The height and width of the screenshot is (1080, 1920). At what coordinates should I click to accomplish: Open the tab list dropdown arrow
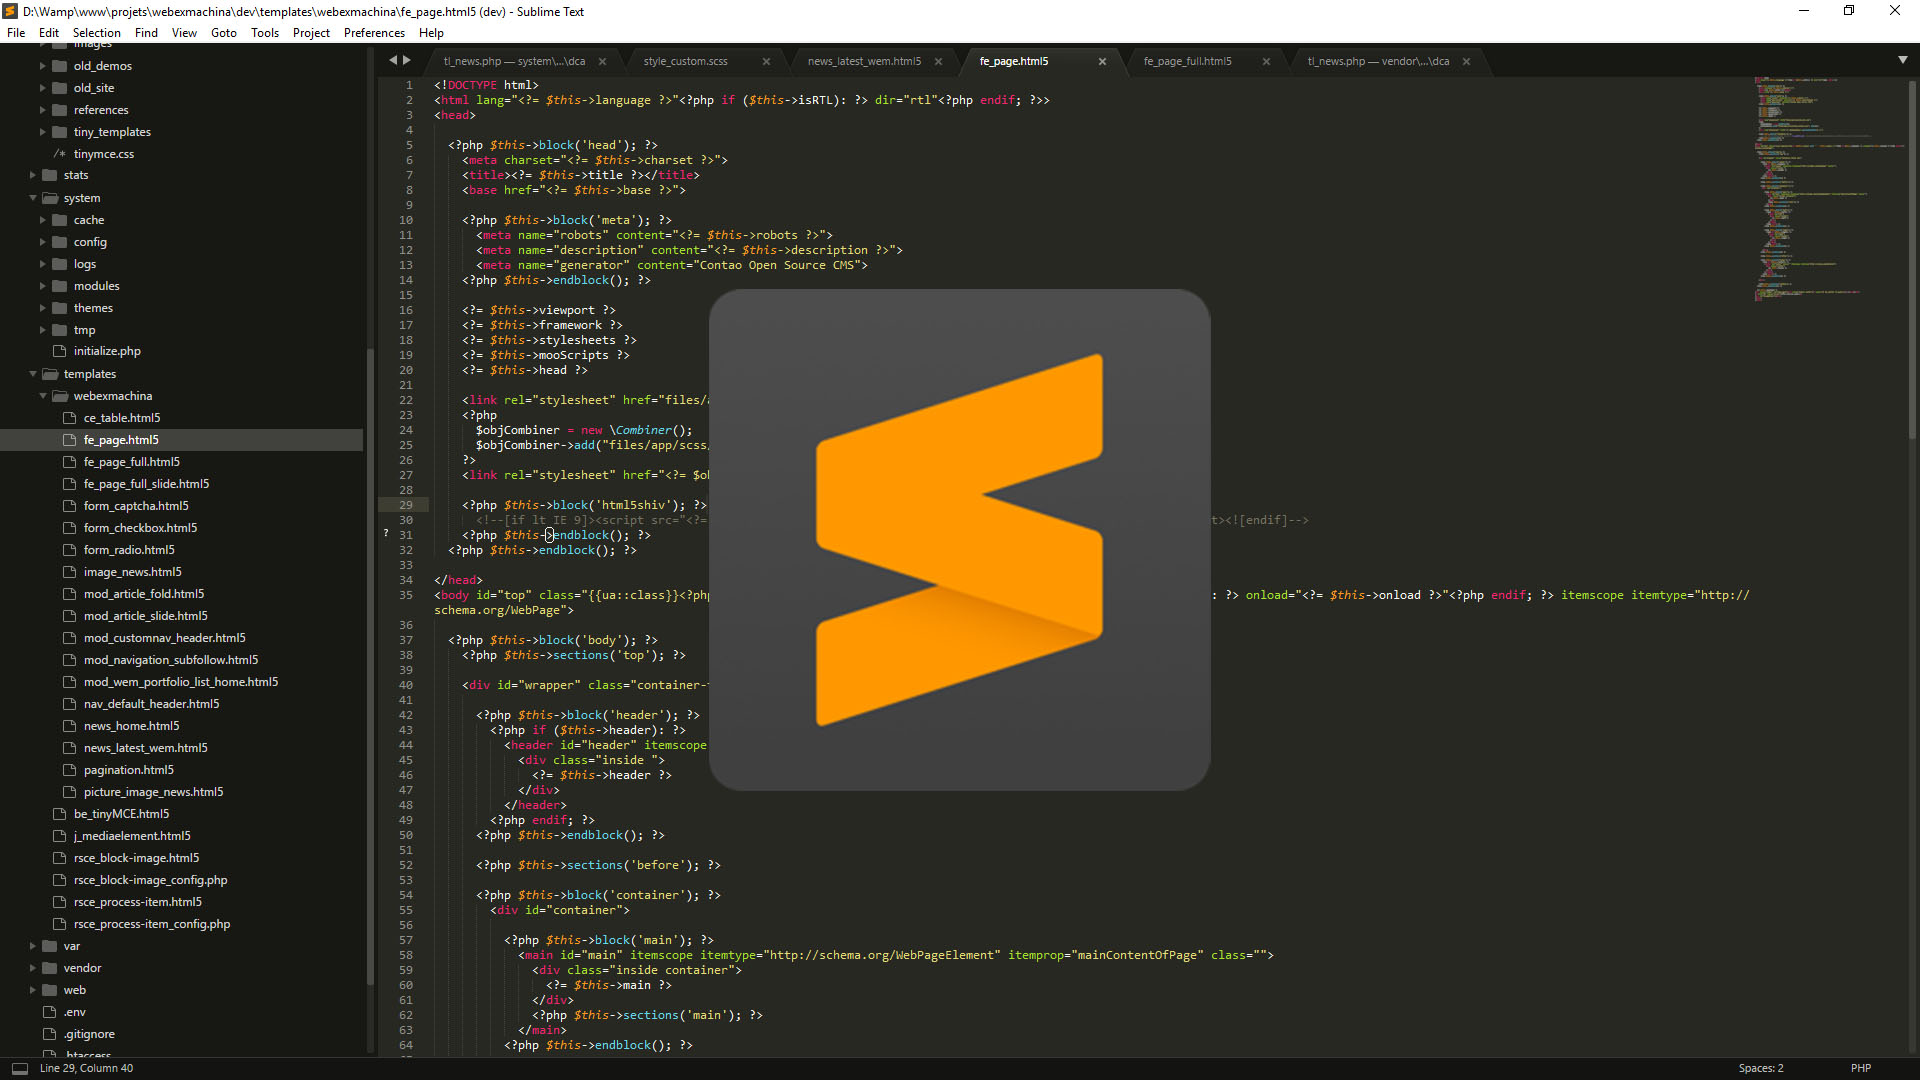[x=1902, y=60]
